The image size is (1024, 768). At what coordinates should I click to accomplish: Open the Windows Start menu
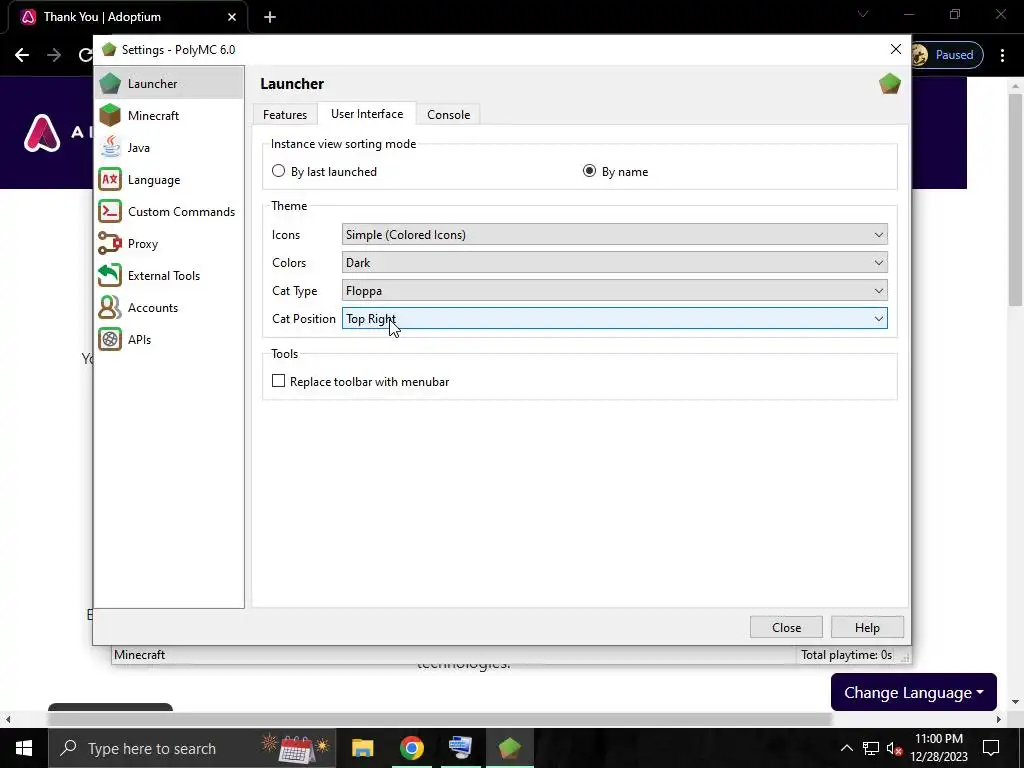(x=24, y=748)
